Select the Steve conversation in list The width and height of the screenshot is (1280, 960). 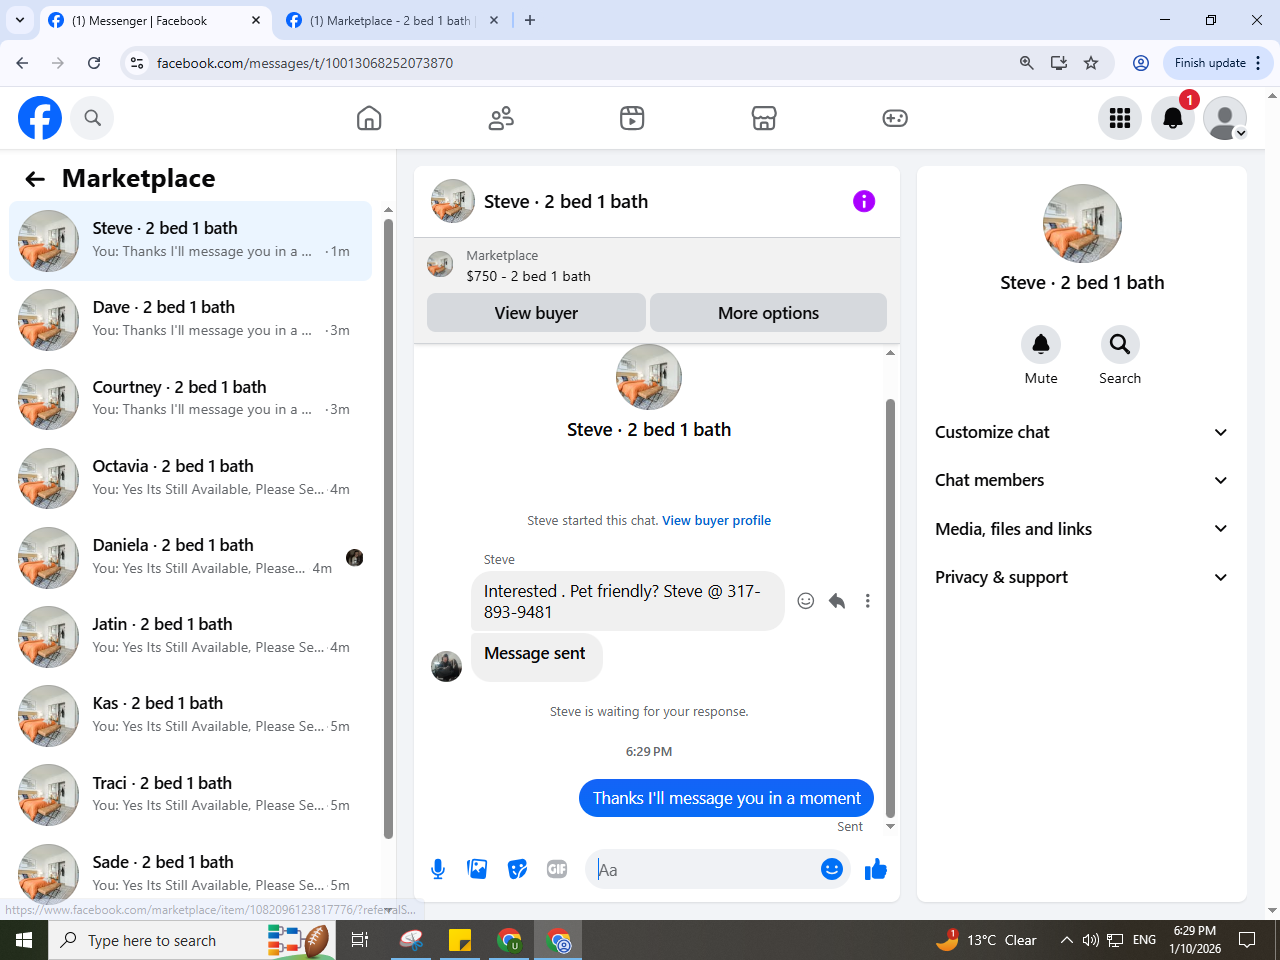click(x=190, y=240)
